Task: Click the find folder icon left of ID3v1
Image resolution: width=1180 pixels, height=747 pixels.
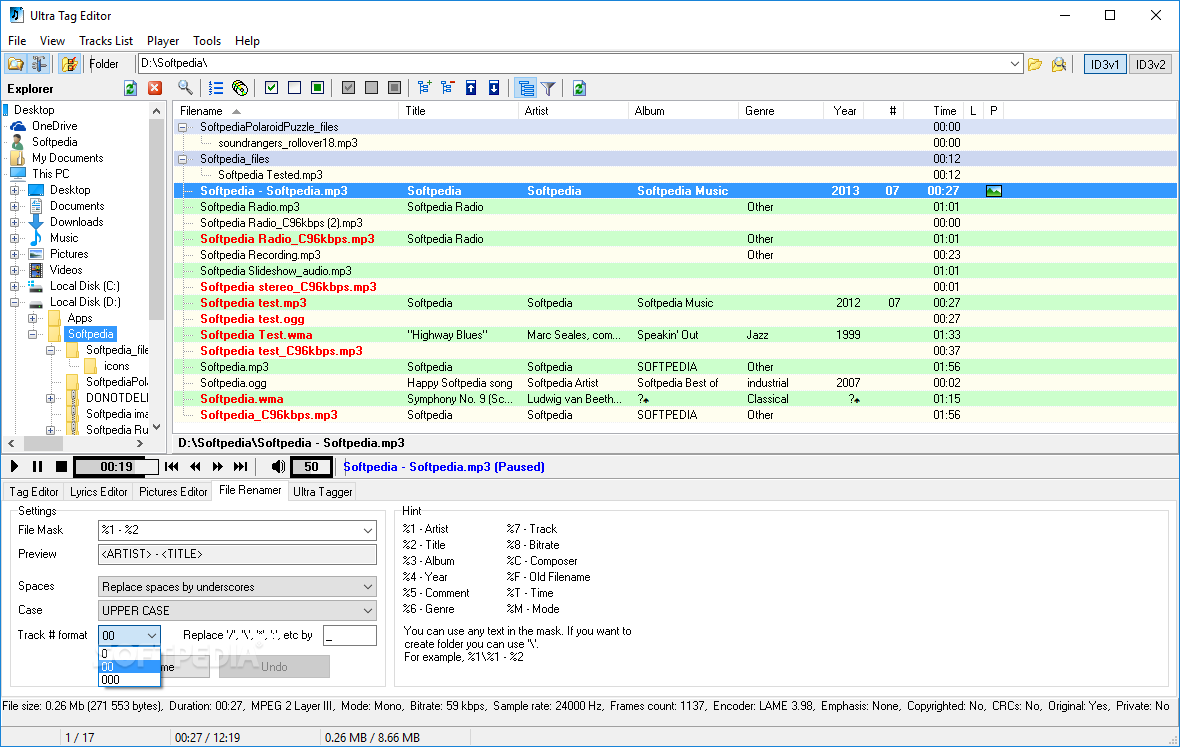Action: coord(1060,64)
